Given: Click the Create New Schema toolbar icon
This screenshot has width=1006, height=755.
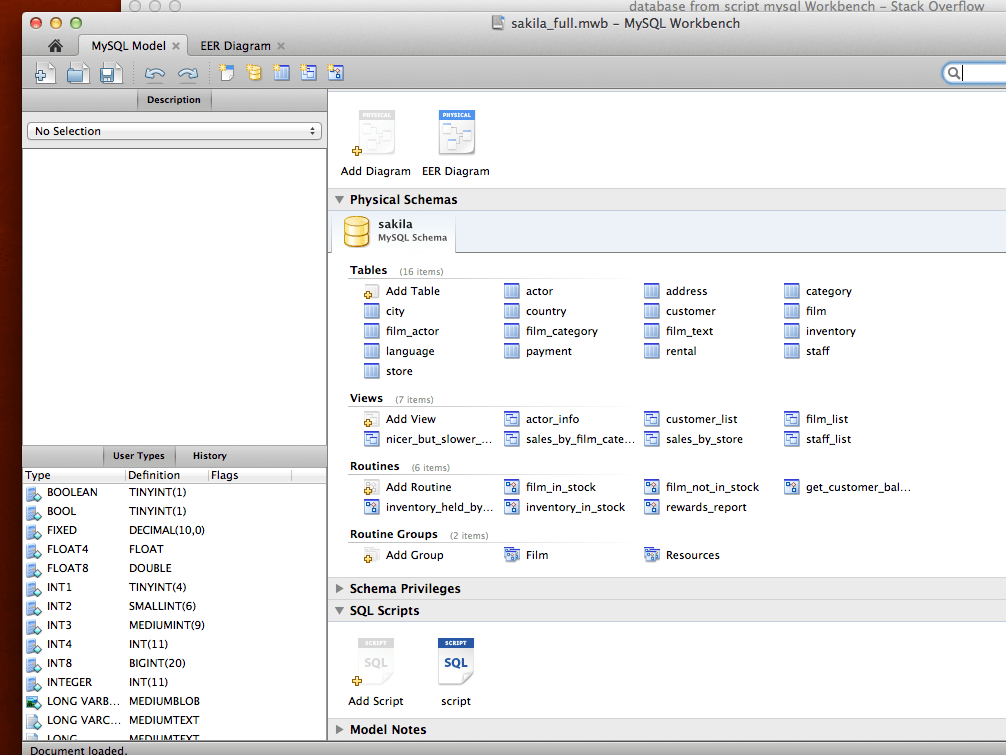Looking at the screenshot, I should coord(254,72).
